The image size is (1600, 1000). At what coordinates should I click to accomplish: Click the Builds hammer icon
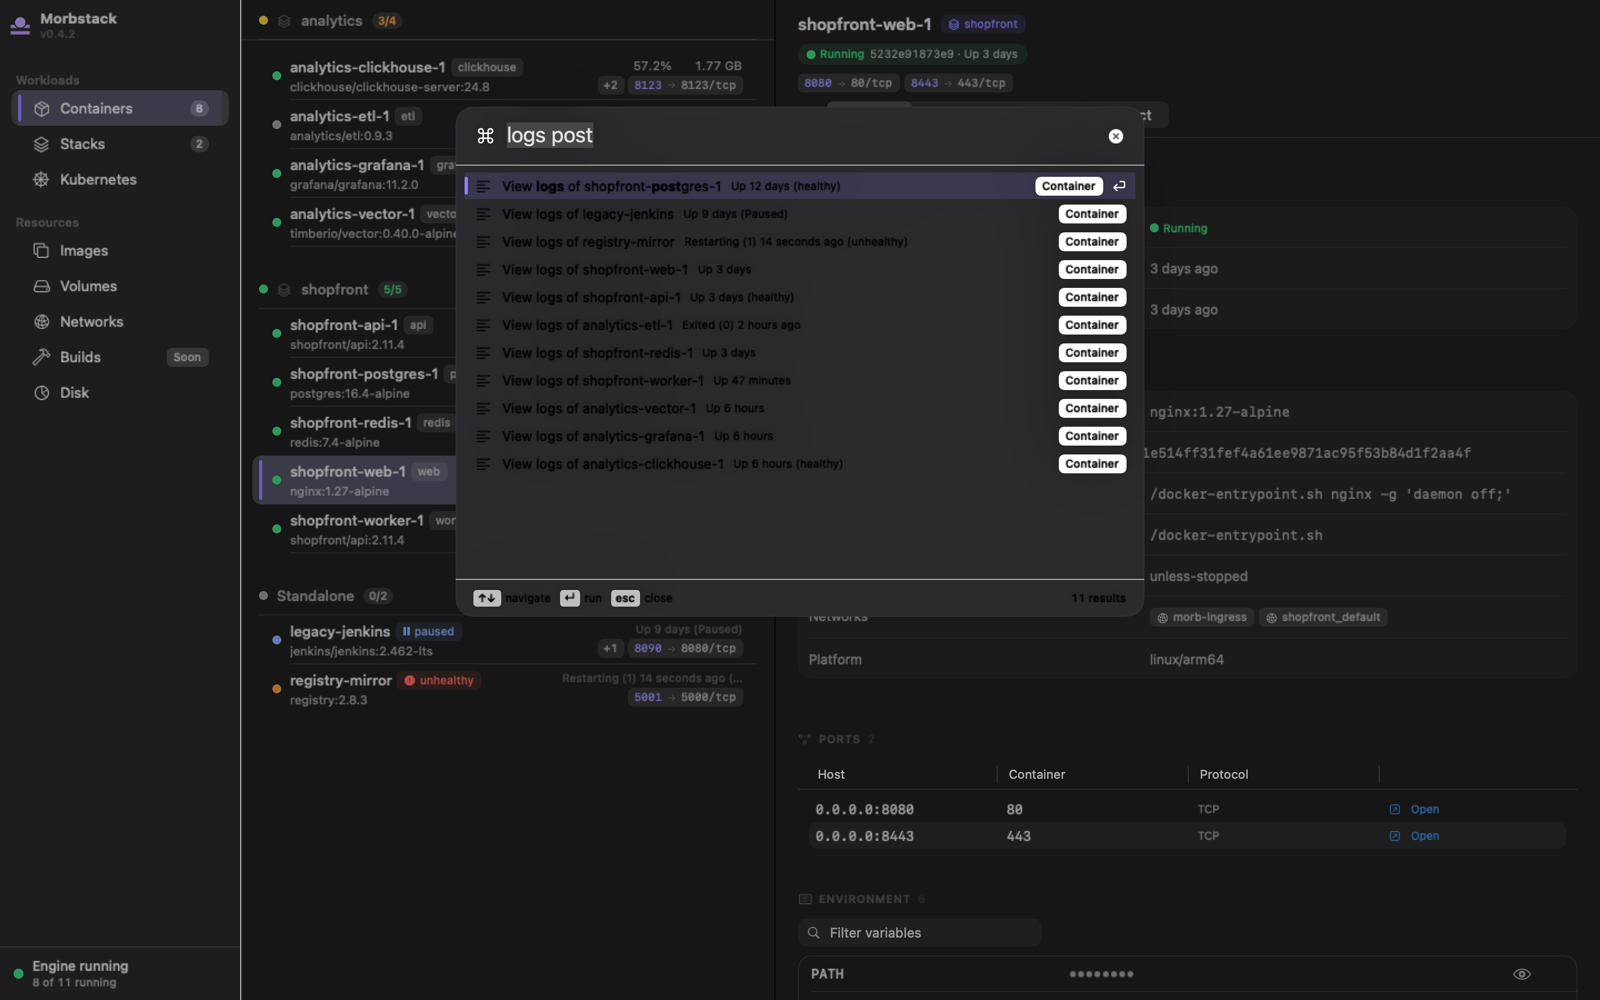[x=41, y=357]
